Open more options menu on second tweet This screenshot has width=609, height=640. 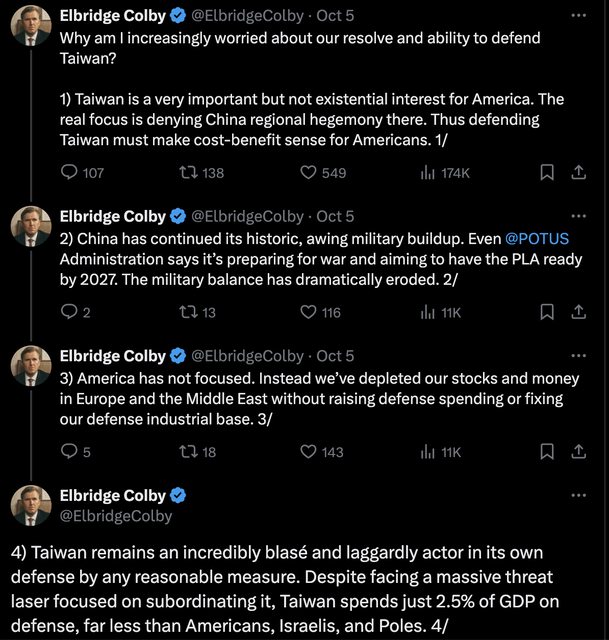point(578,216)
